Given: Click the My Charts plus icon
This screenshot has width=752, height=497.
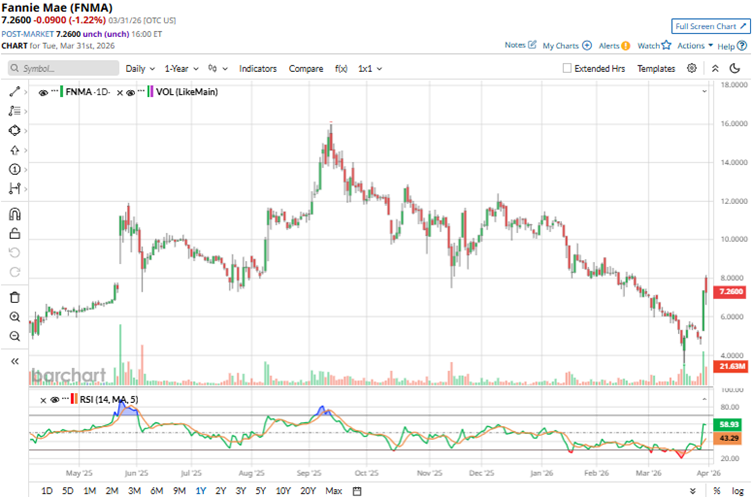Looking at the screenshot, I should [587, 46].
